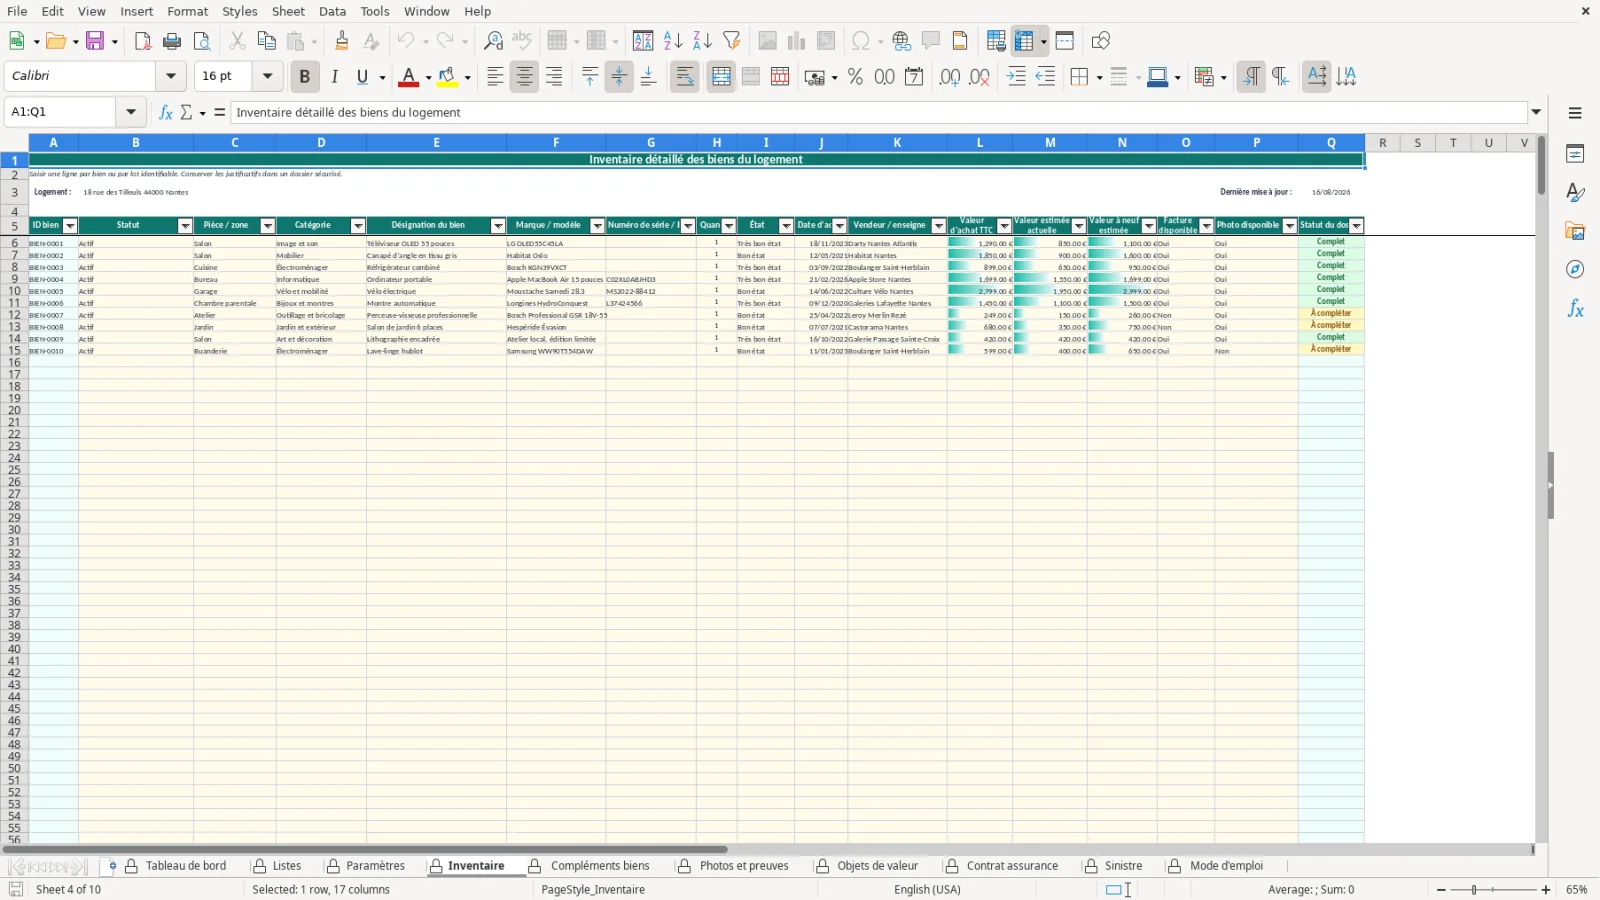1600x900 pixels.
Task: Open Marque / modèle filter dropdown
Action: pos(597,226)
